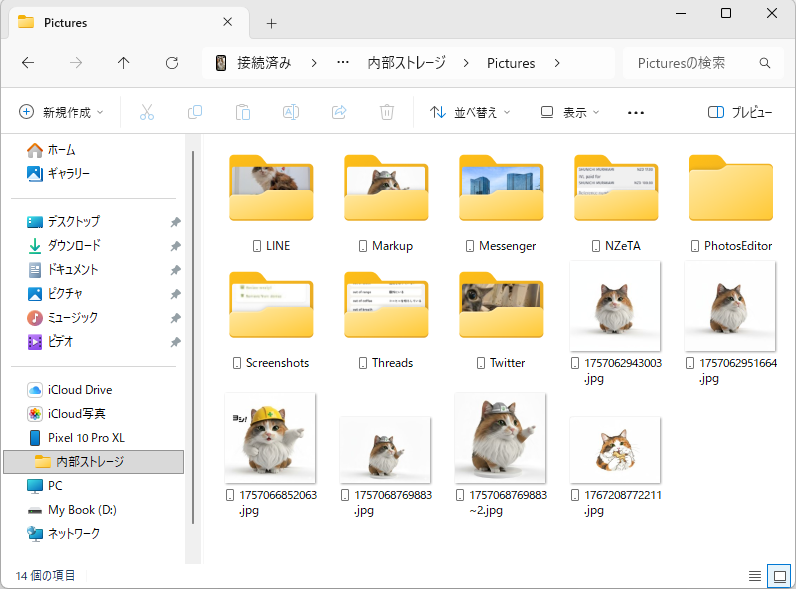Select the NZeTA folder

tap(616, 203)
